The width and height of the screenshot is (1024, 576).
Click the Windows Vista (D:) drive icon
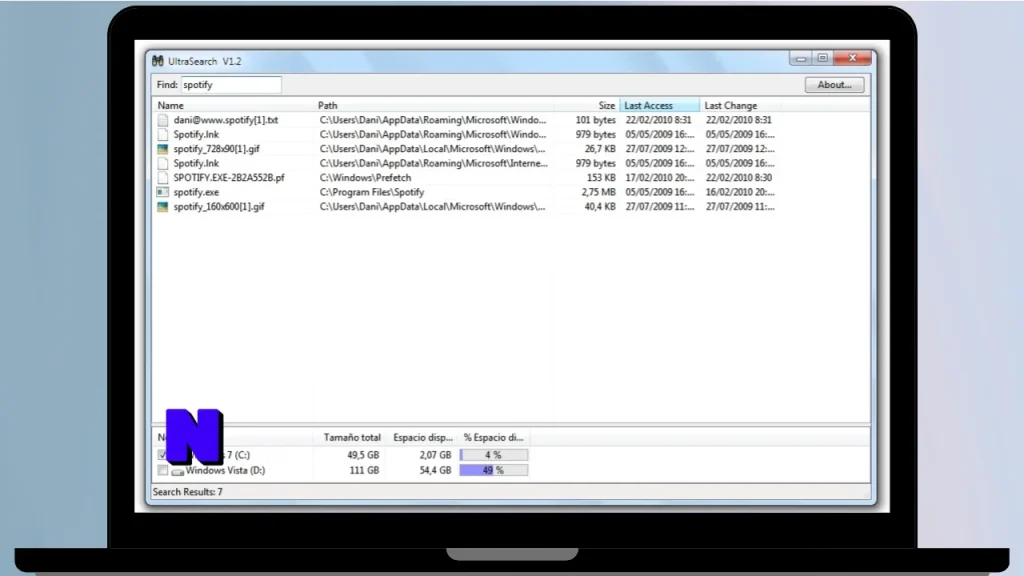[178, 471]
